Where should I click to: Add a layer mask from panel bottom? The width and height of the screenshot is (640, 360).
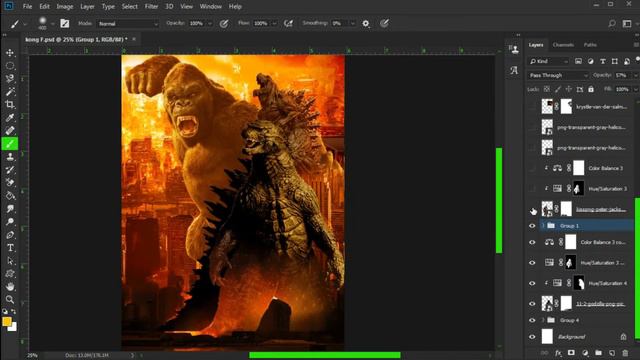pos(571,353)
